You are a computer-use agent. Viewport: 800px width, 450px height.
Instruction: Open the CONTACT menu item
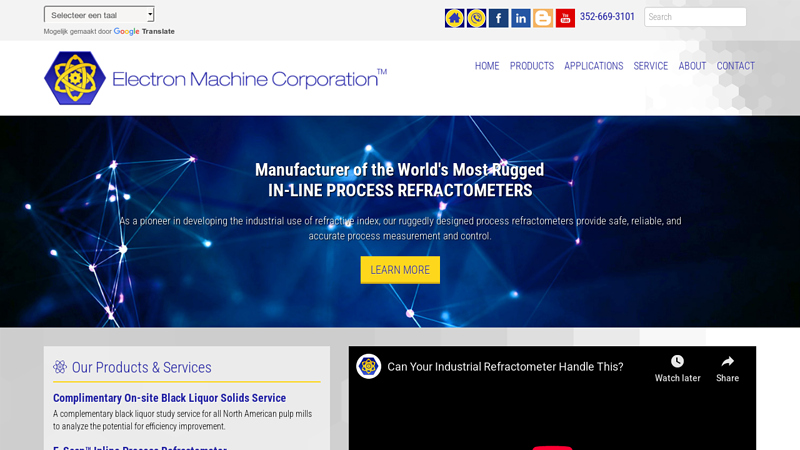735,66
